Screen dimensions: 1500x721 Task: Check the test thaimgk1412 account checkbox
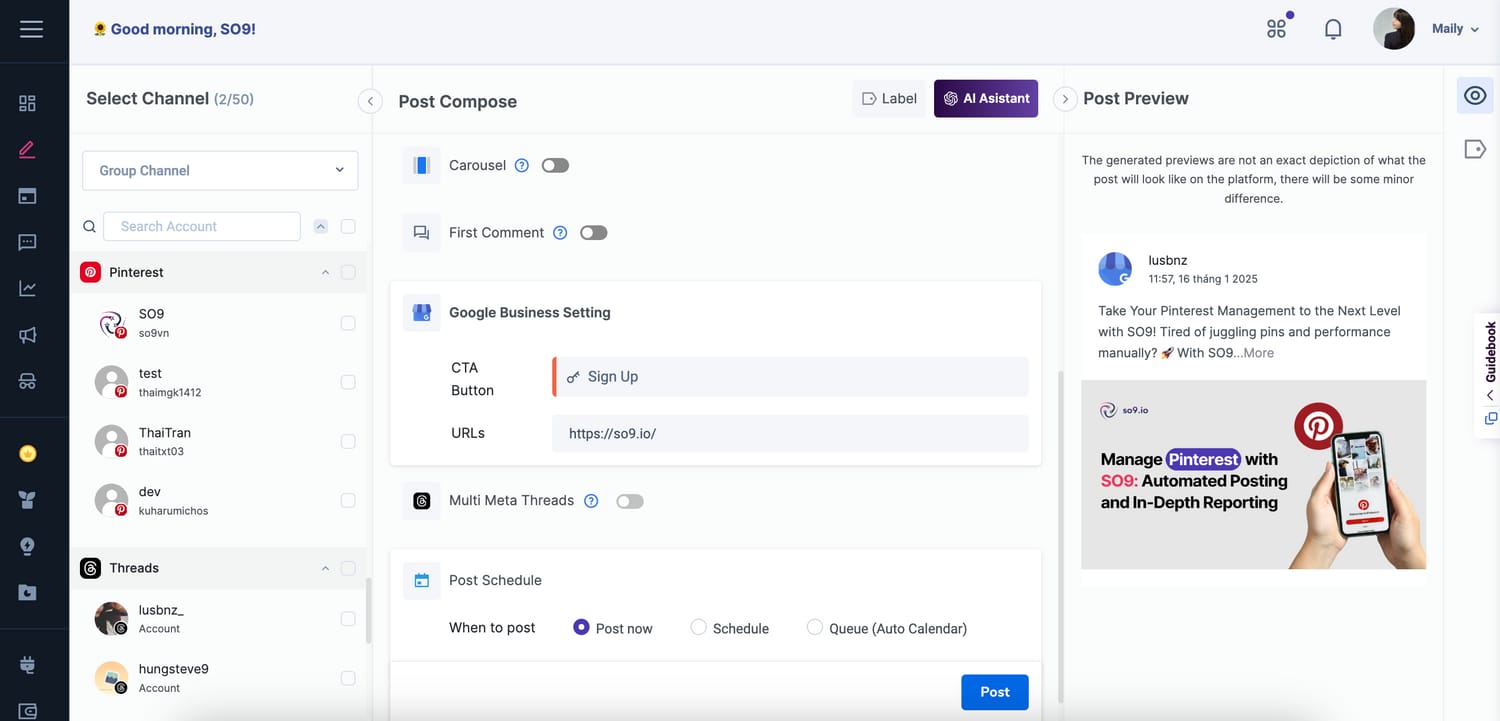(x=348, y=382)
